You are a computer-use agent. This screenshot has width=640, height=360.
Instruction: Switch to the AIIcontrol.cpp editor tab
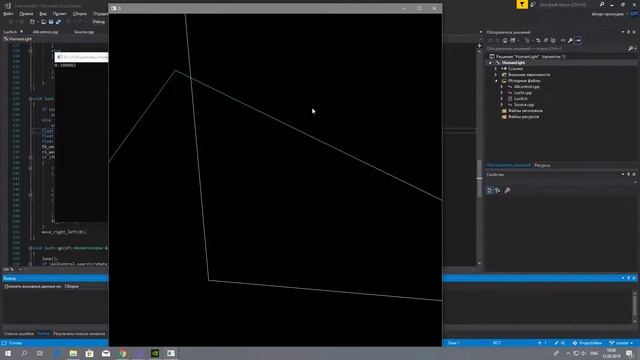click(x=45, y=32)
